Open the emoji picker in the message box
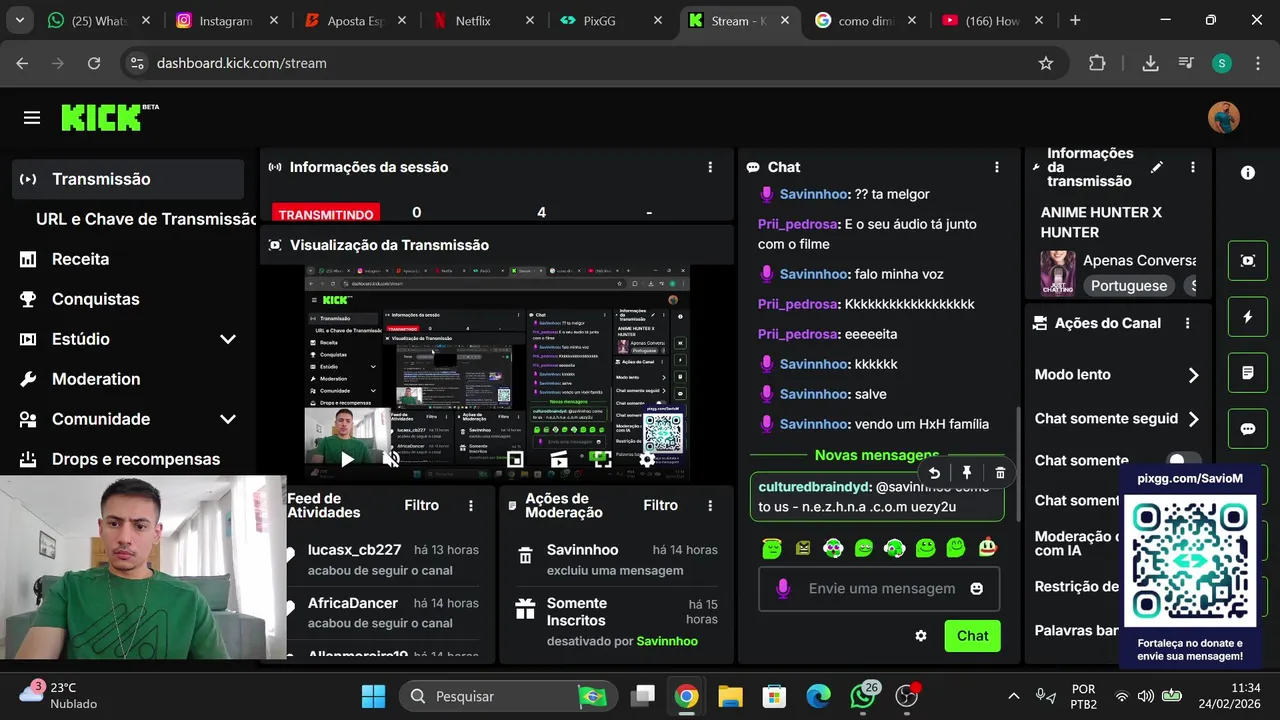1280x720 pixels. pyautogui.click(x=977, y=589)
